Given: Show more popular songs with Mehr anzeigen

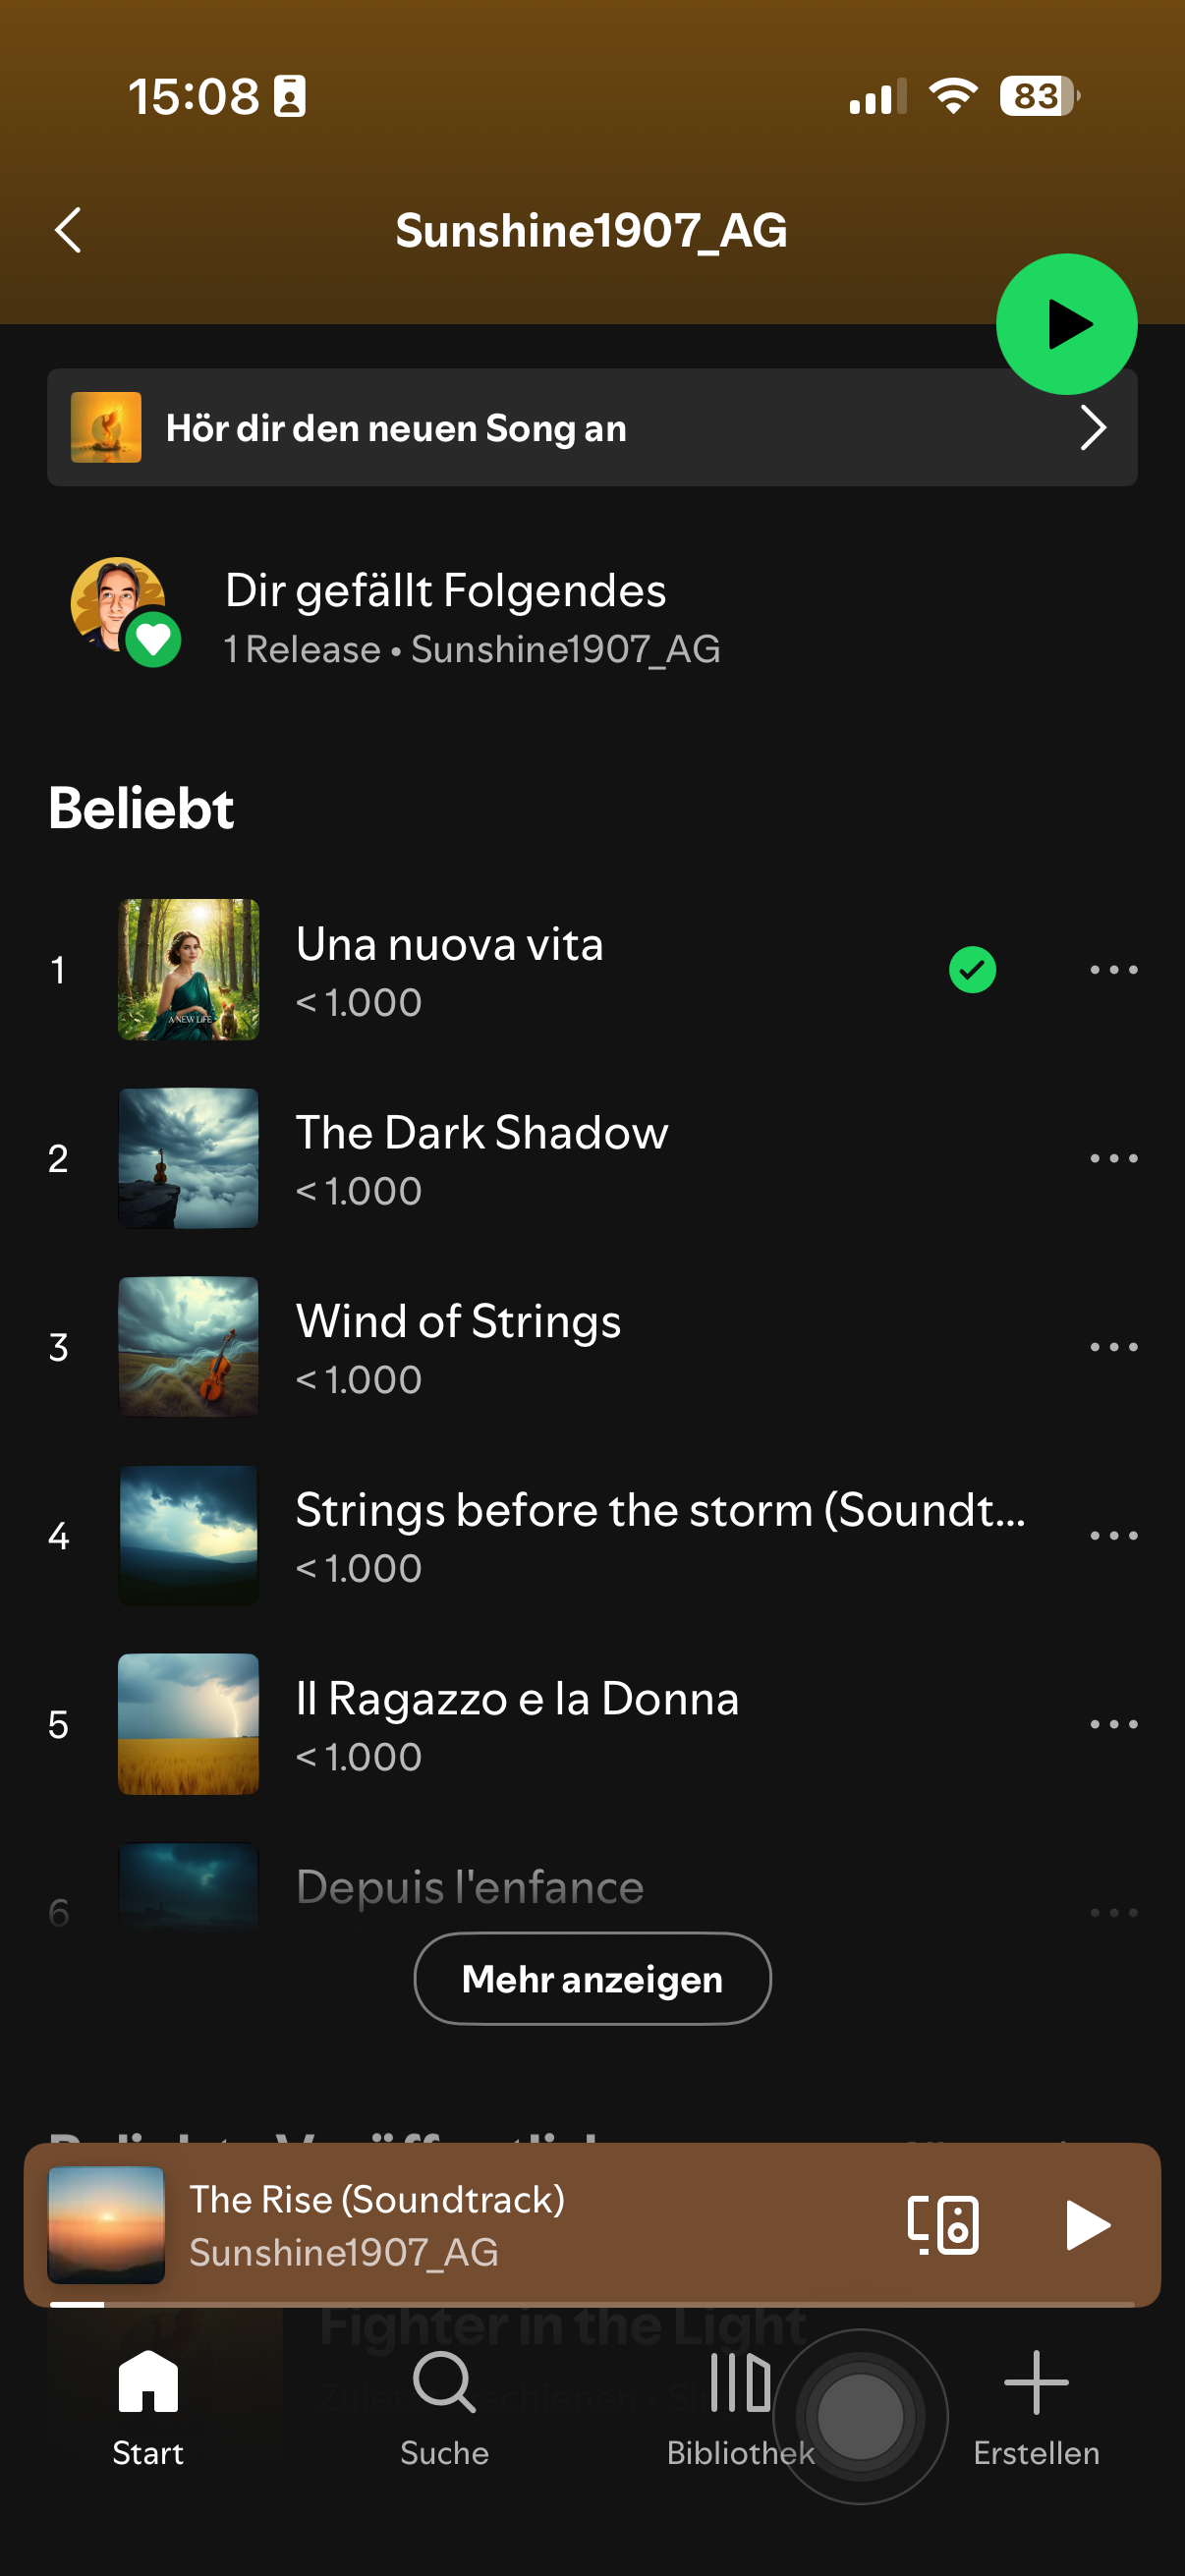Looking at the screenshot, I should 592,1979.
